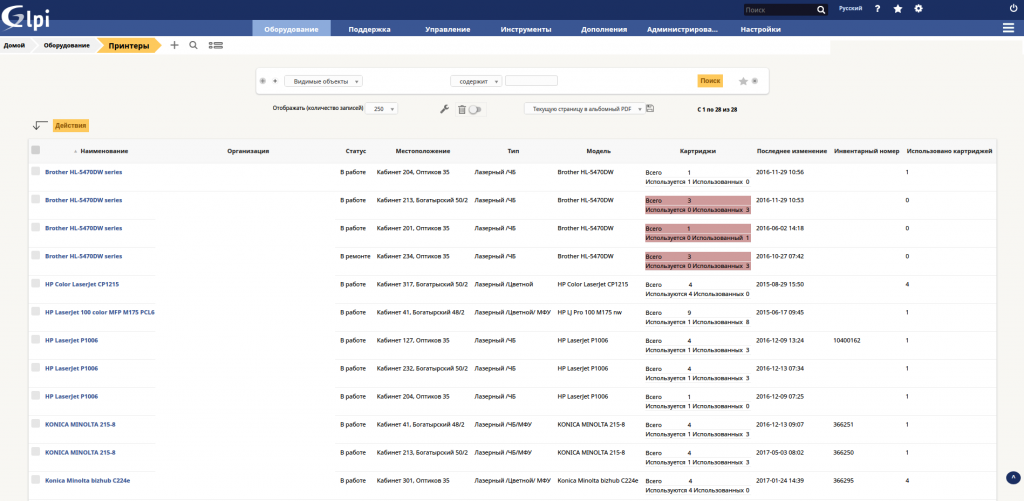Sort by Модель column header

[x=598, y=151]
